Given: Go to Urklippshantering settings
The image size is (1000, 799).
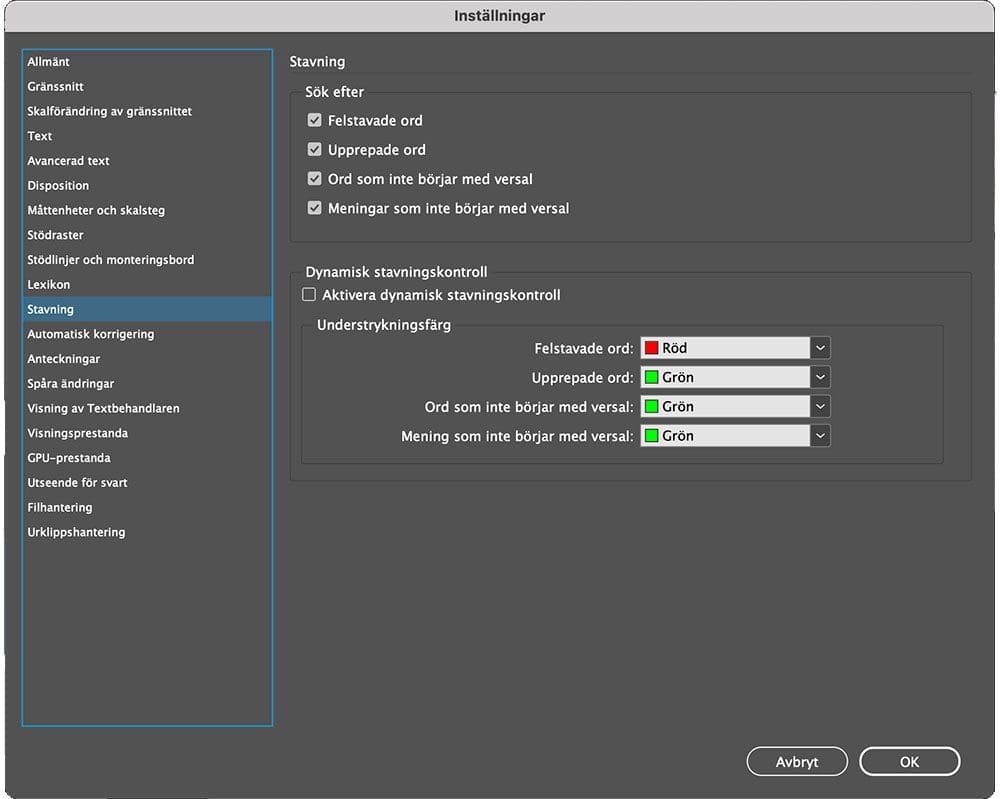Looking at the screenshot, I should point(147,532).
